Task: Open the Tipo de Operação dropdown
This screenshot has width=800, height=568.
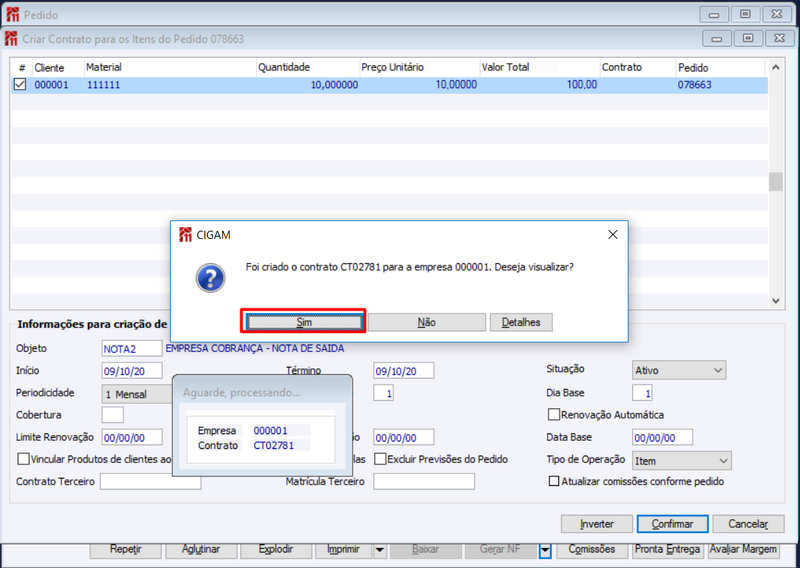Action: pos(682,461)
